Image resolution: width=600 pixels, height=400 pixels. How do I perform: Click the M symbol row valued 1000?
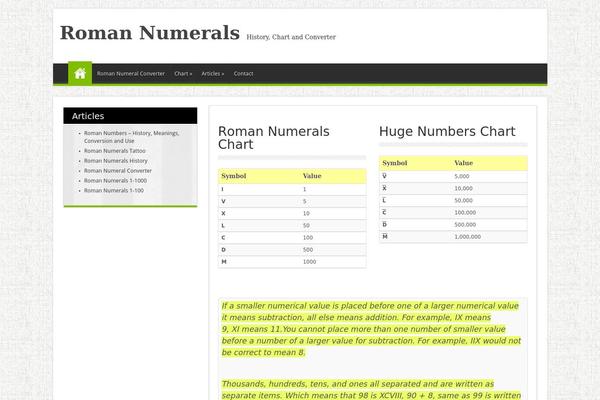click(292, 262)
